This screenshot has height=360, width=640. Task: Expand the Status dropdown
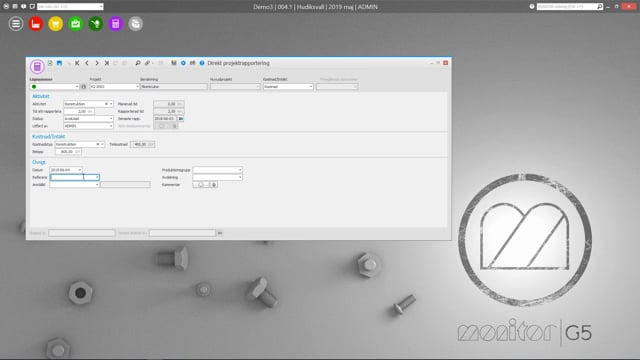111,119
